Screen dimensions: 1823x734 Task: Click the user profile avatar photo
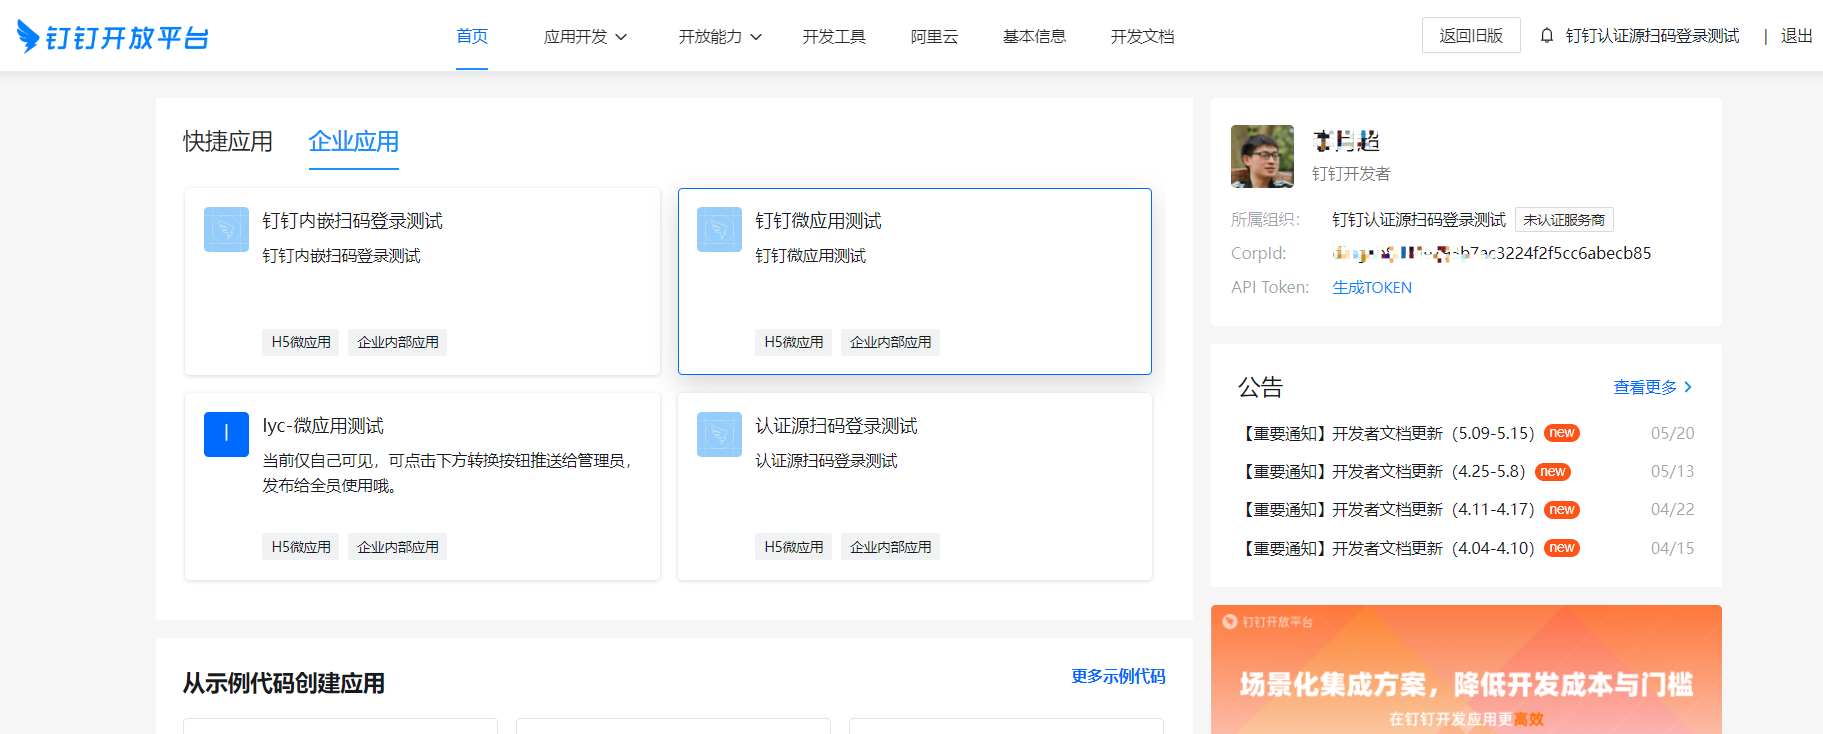pos(1262,156)
